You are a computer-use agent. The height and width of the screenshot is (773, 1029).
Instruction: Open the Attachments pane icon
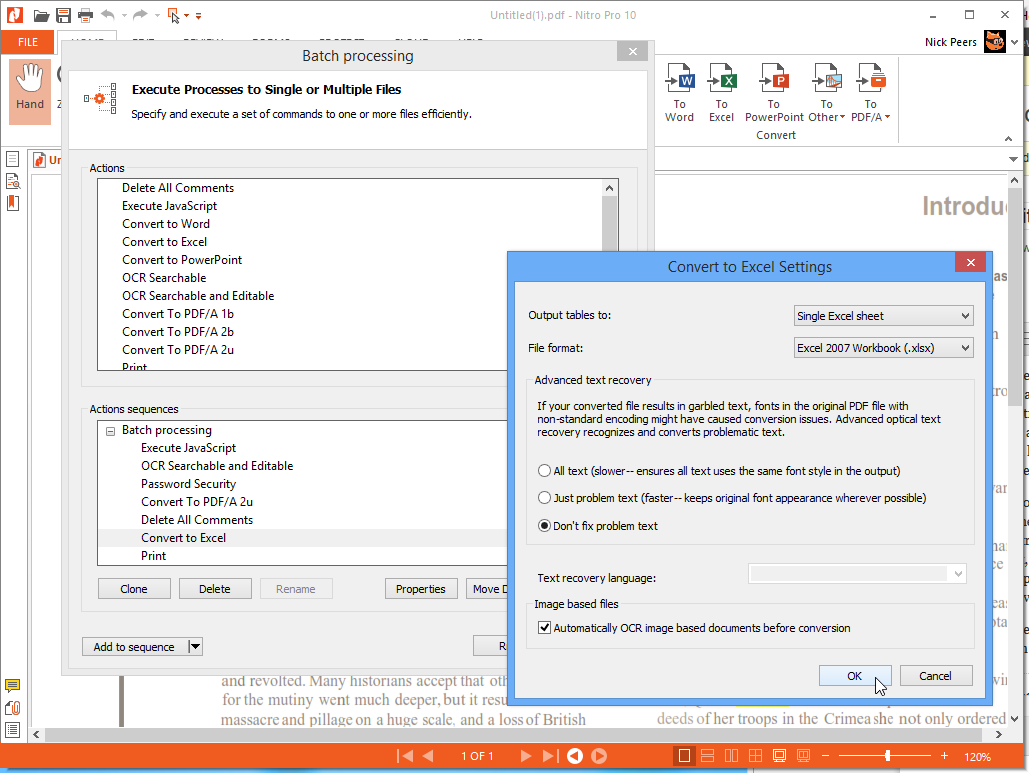[x=12, y=708]
